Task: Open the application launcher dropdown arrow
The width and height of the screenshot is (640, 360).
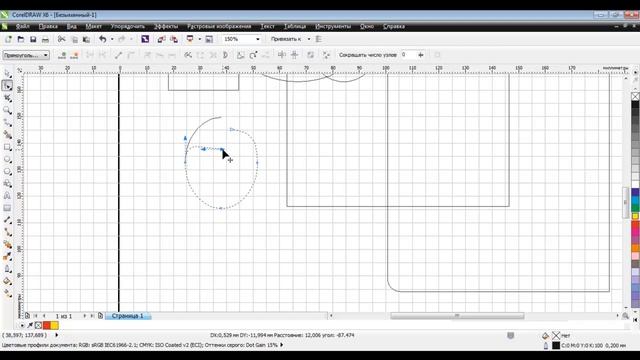Action: click(x=199, y=39)
